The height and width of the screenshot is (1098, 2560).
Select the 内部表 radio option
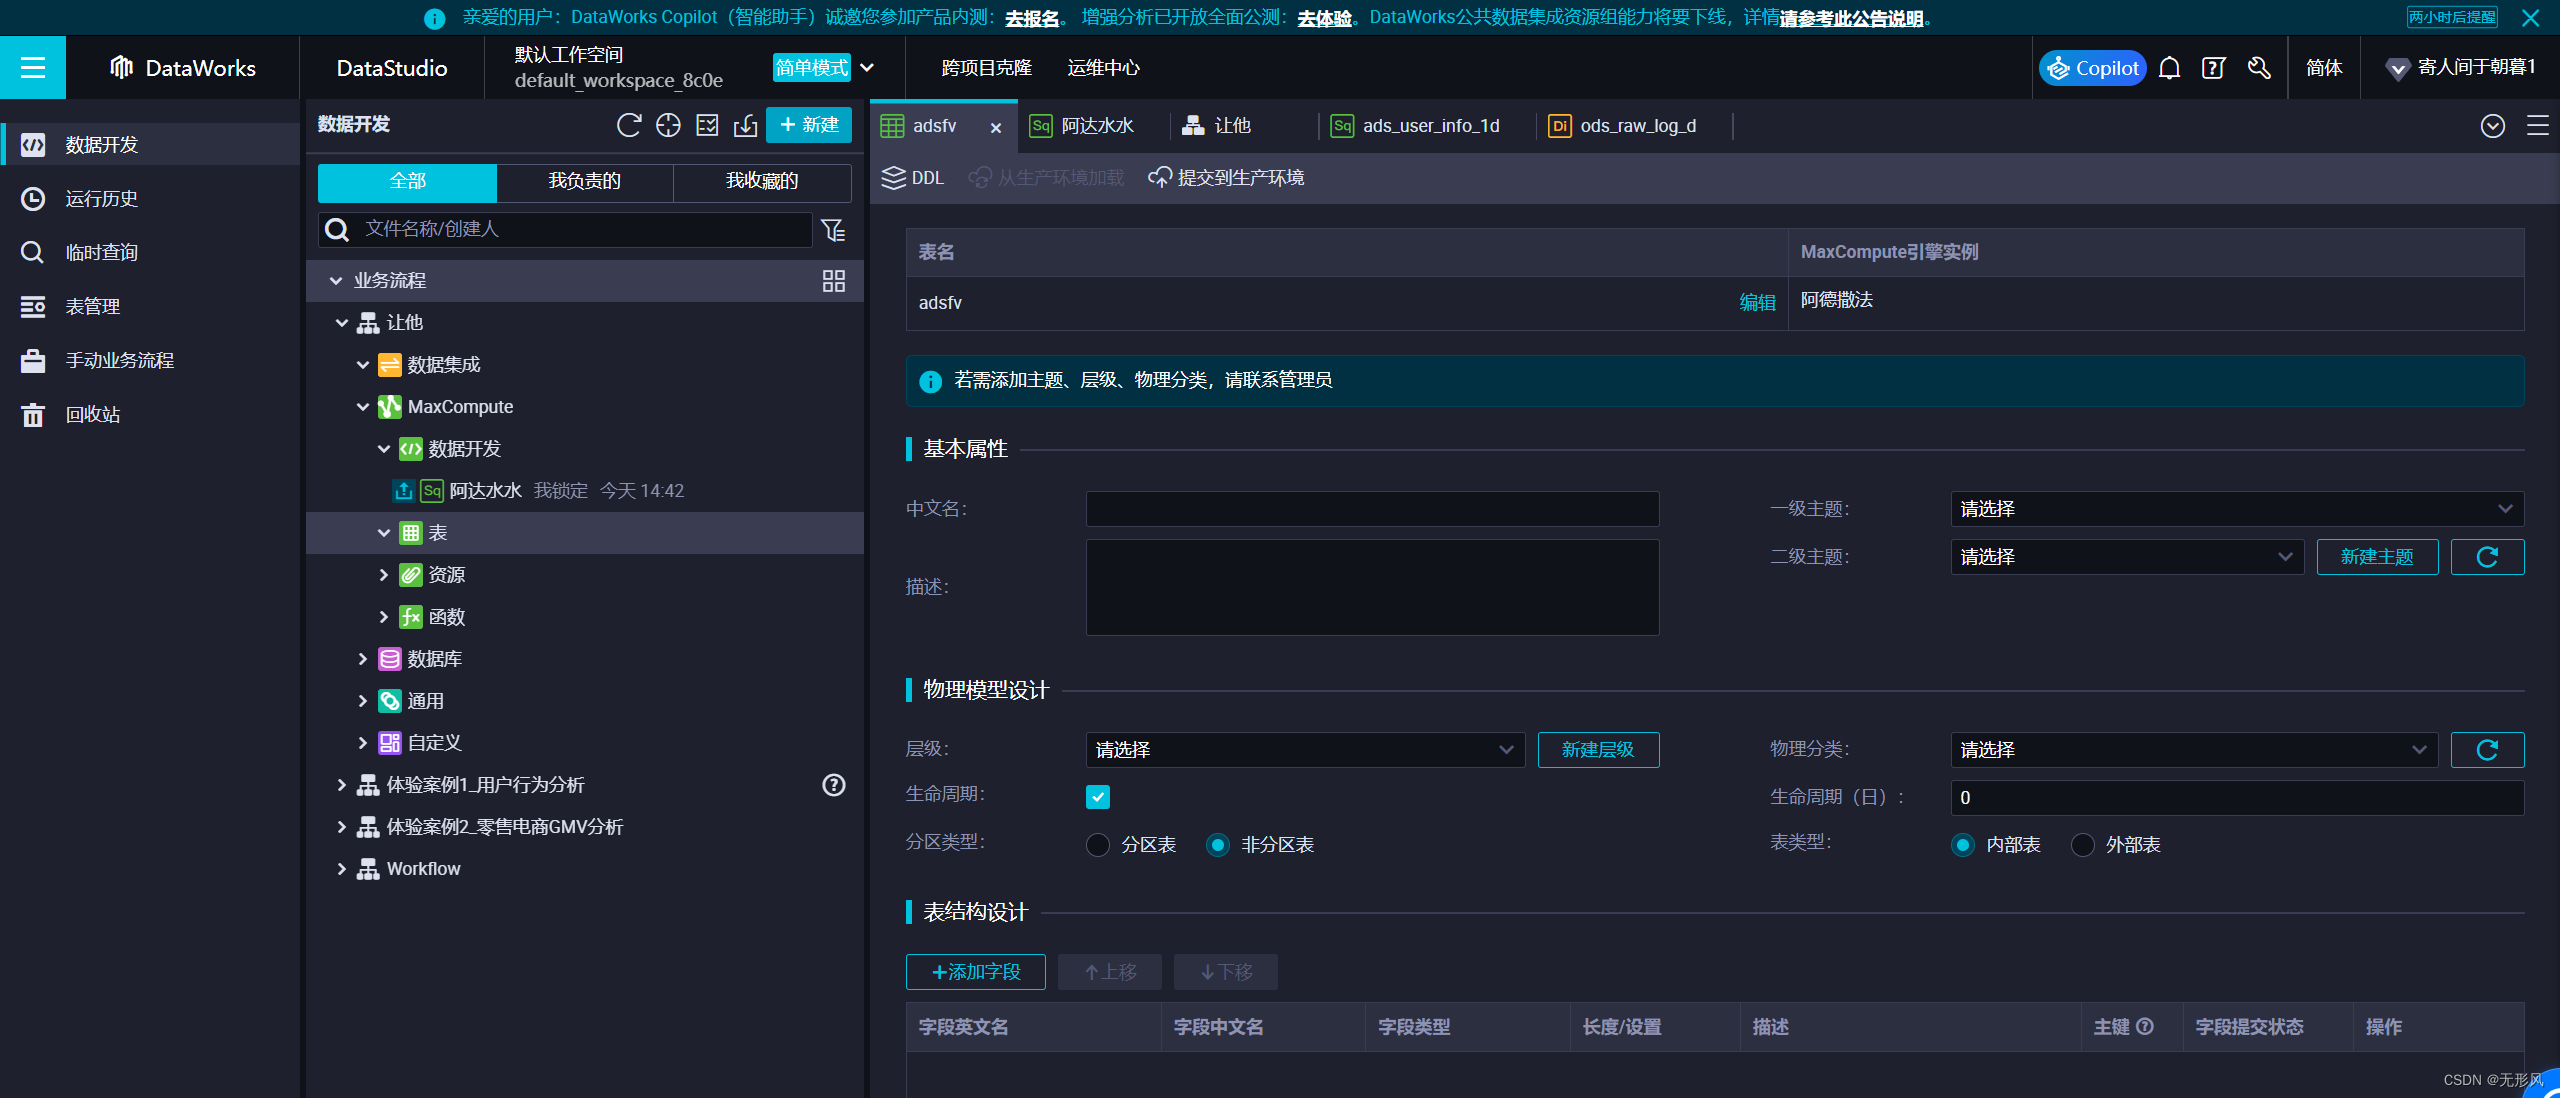pos(1963,845)
